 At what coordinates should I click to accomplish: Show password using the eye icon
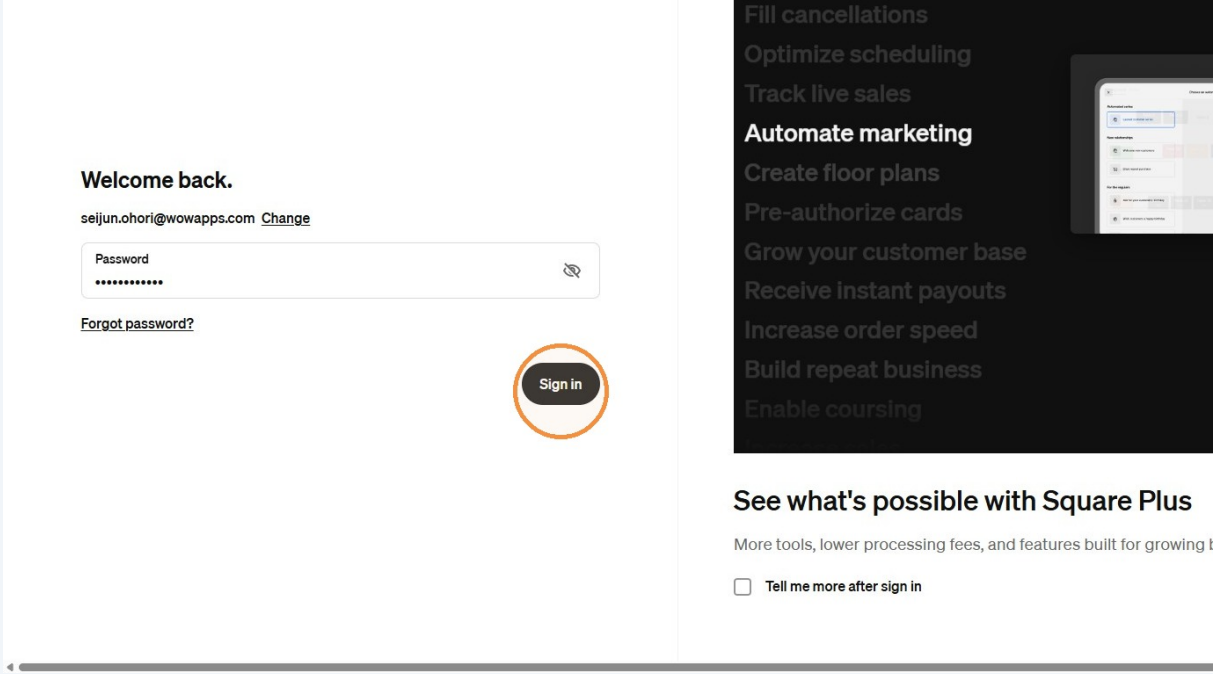pyautogui.click(x=572, y=271)
